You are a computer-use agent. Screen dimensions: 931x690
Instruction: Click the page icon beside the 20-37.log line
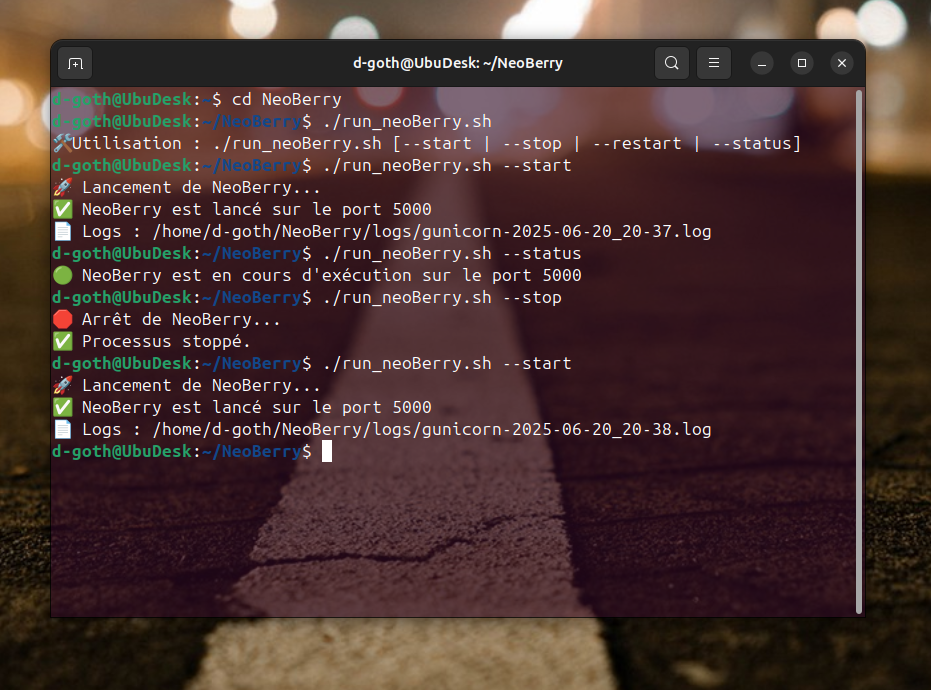(62, 231)
